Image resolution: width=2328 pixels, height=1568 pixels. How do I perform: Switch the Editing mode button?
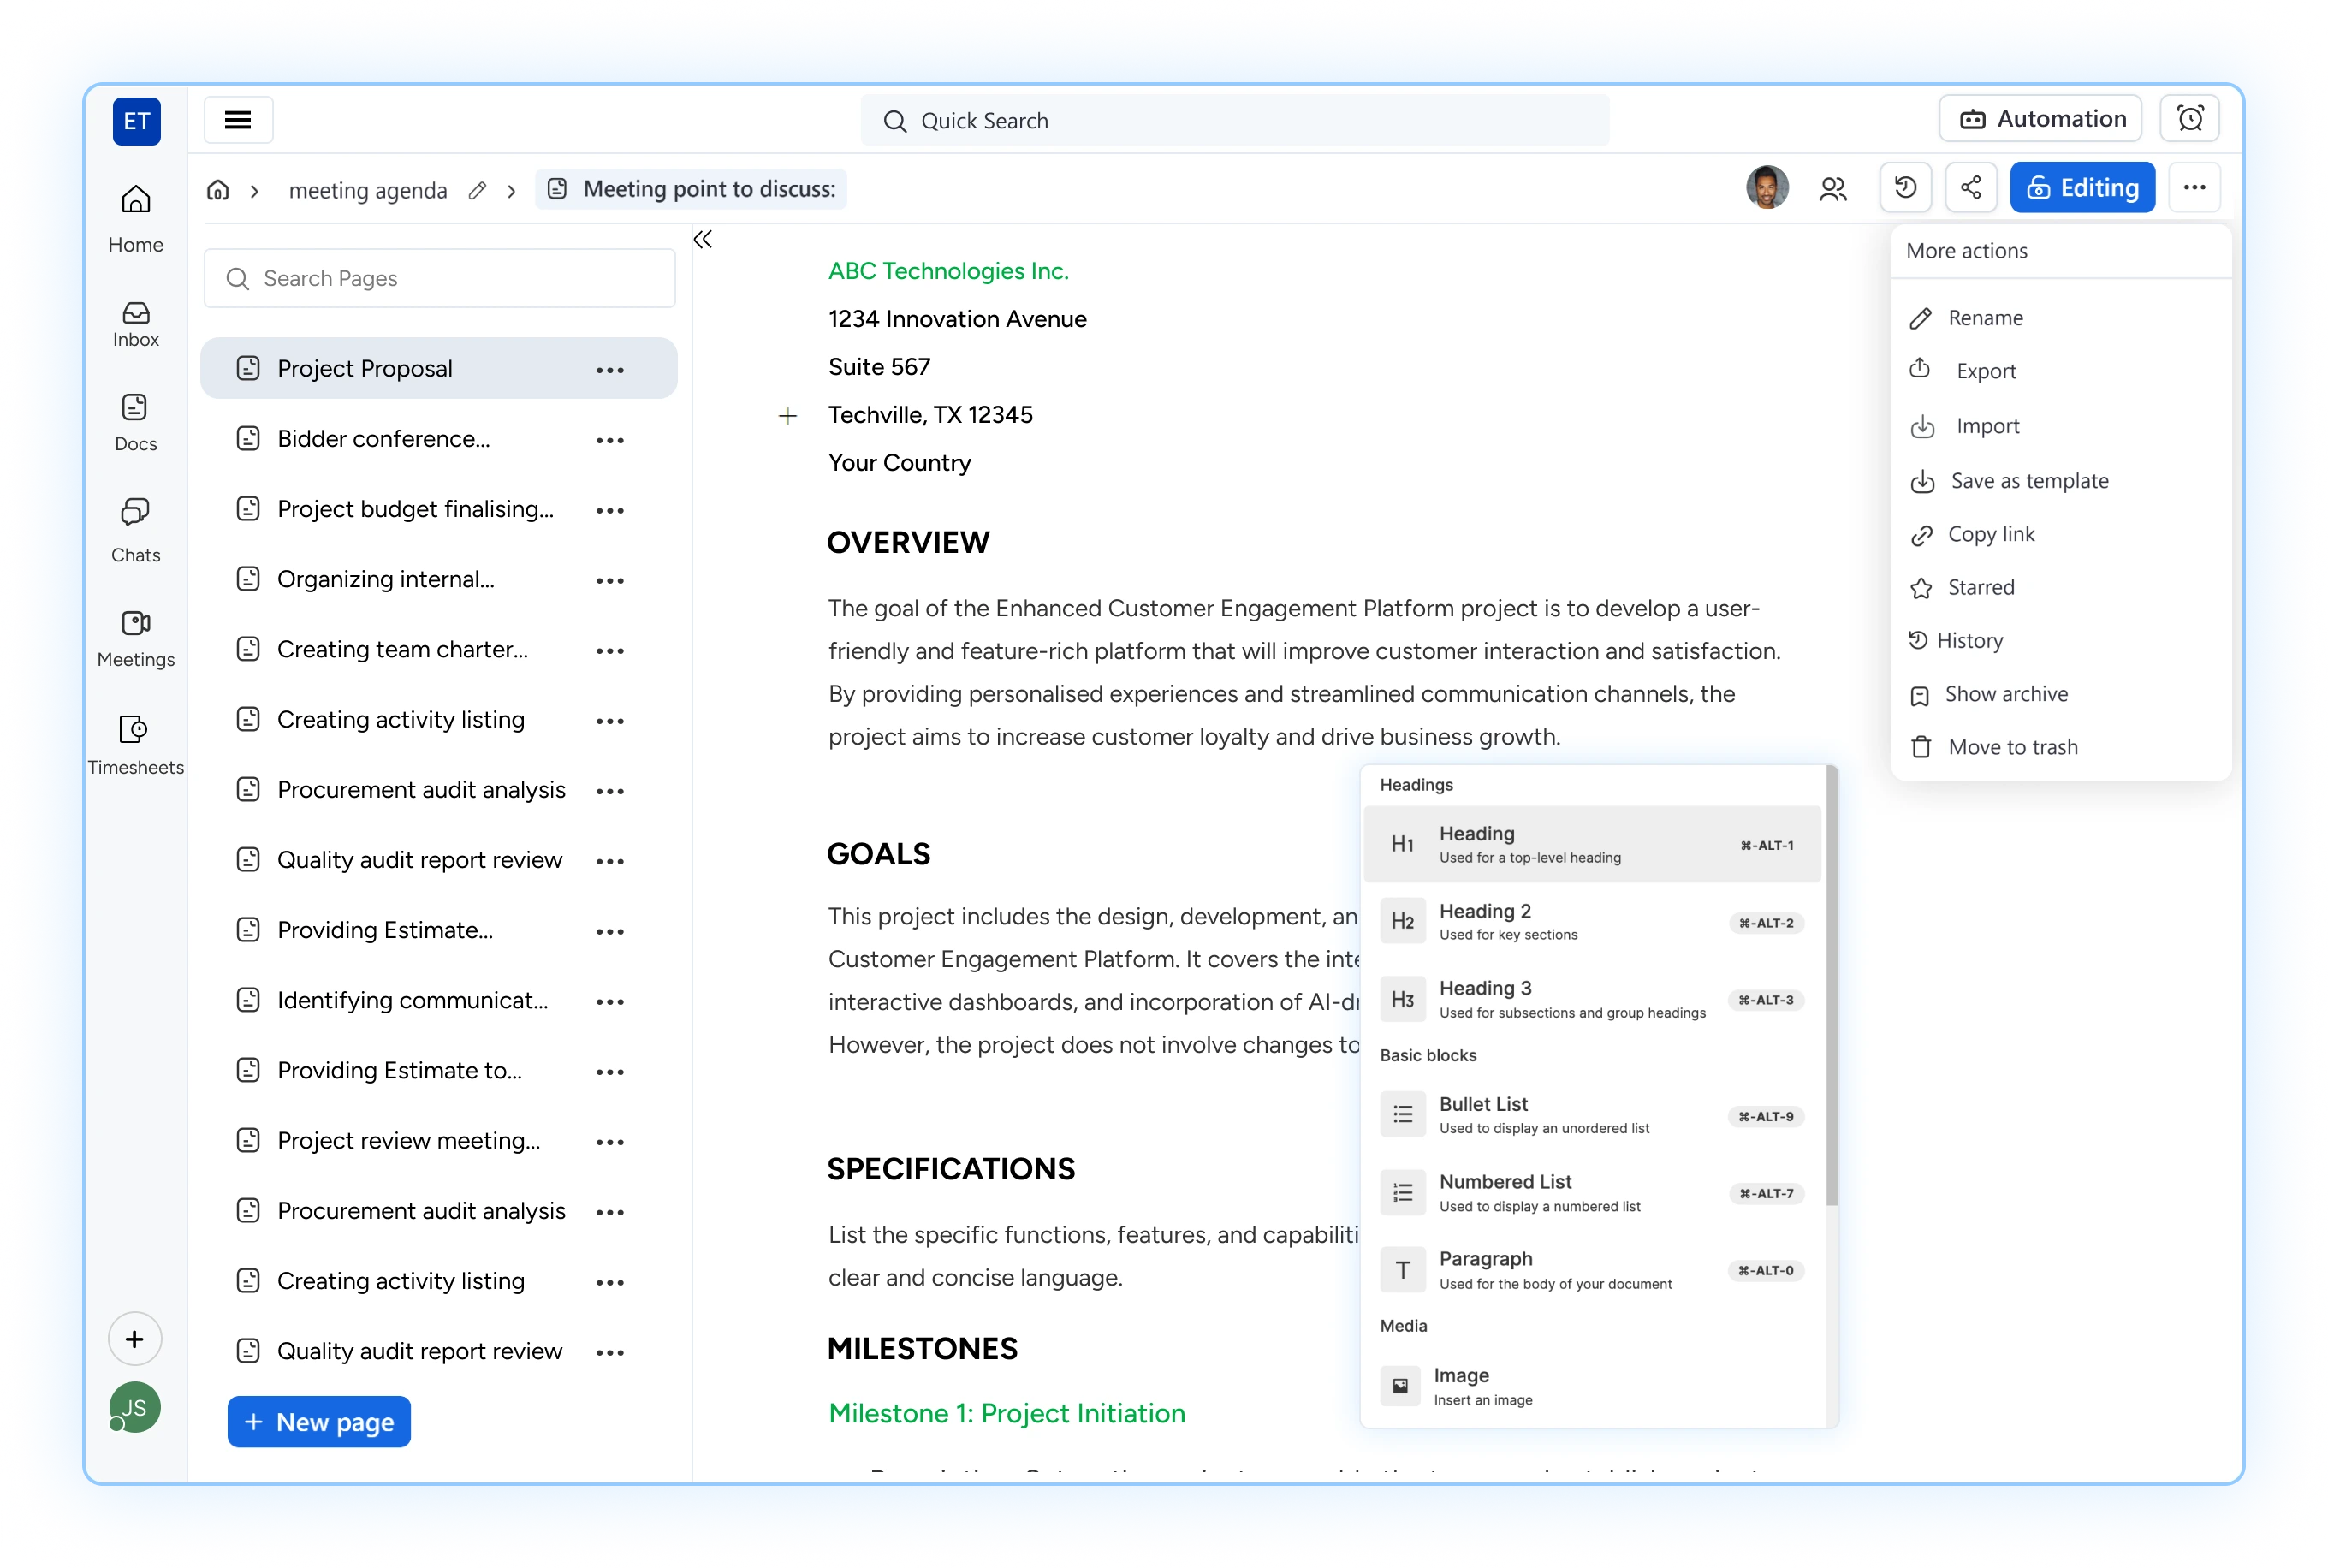tap(2082, 188)
